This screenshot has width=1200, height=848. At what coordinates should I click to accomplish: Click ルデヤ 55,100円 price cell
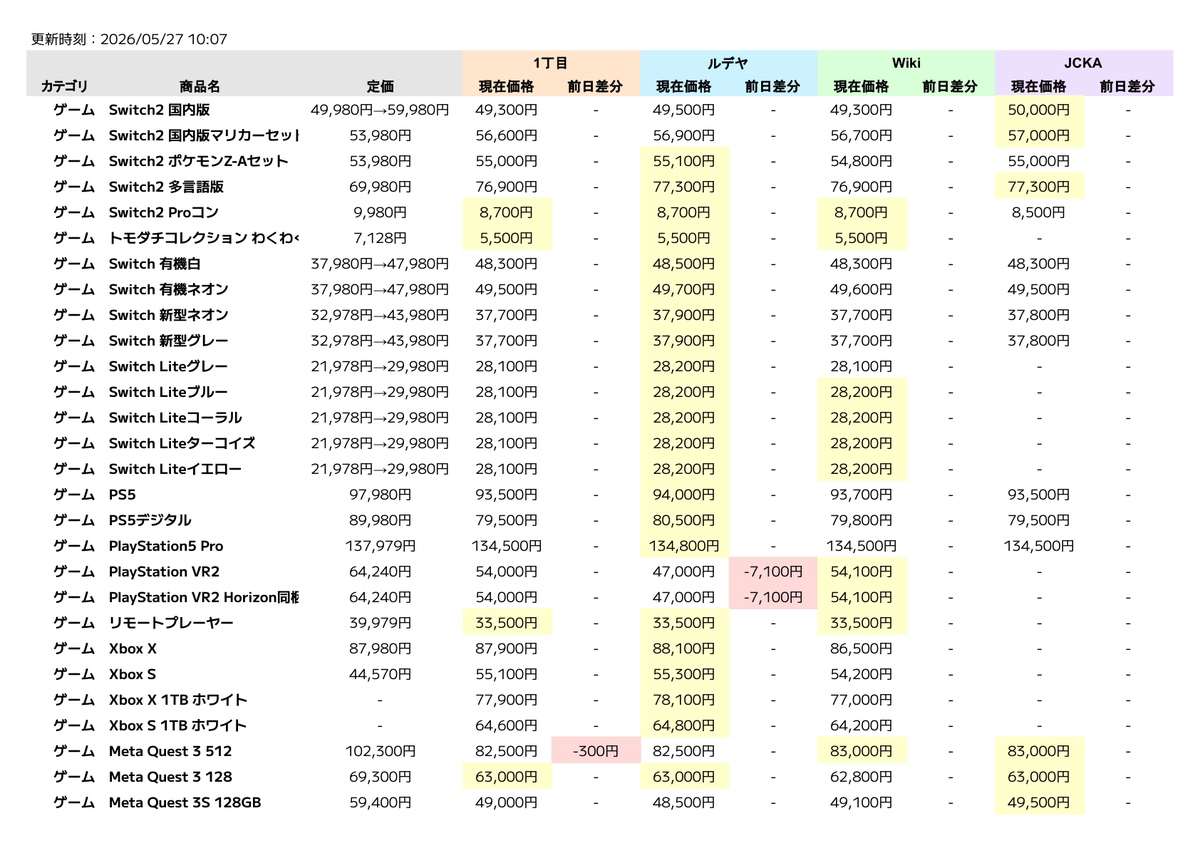pyautogui.click(x=684, y=161)
